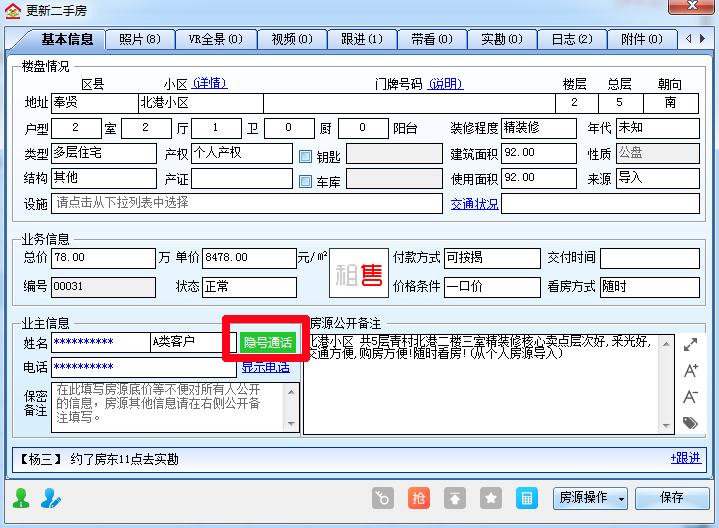
Task: Click the tab scroll right arrow
Action: coord(702,39)
